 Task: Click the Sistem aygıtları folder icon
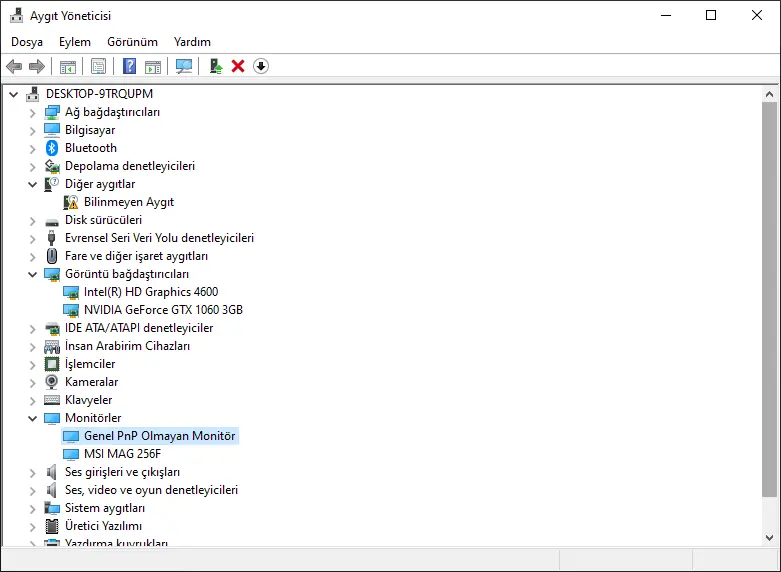tap(52, 508)
